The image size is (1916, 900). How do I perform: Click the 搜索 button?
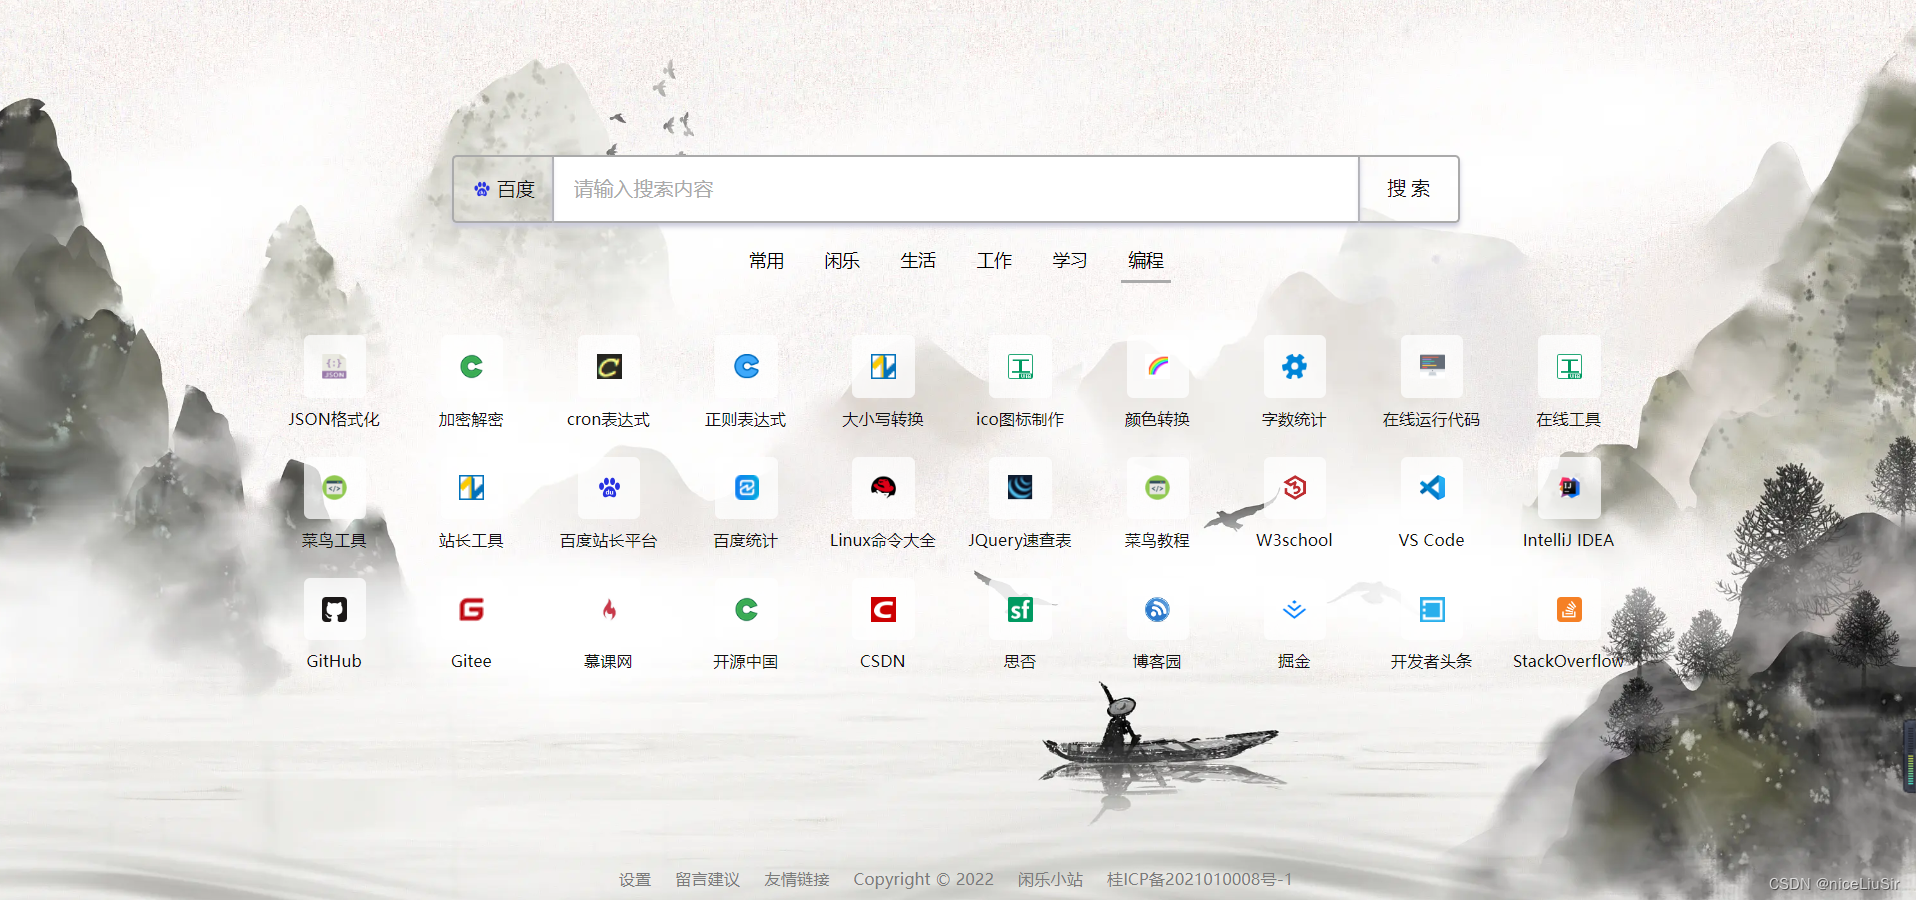point(1408,189)
